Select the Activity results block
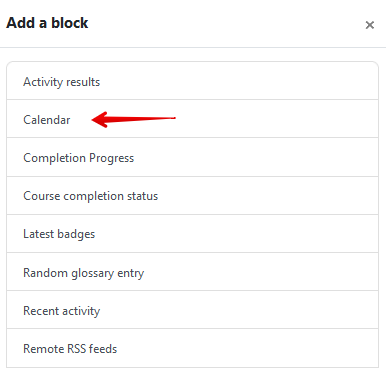 (x=193, y=81)
